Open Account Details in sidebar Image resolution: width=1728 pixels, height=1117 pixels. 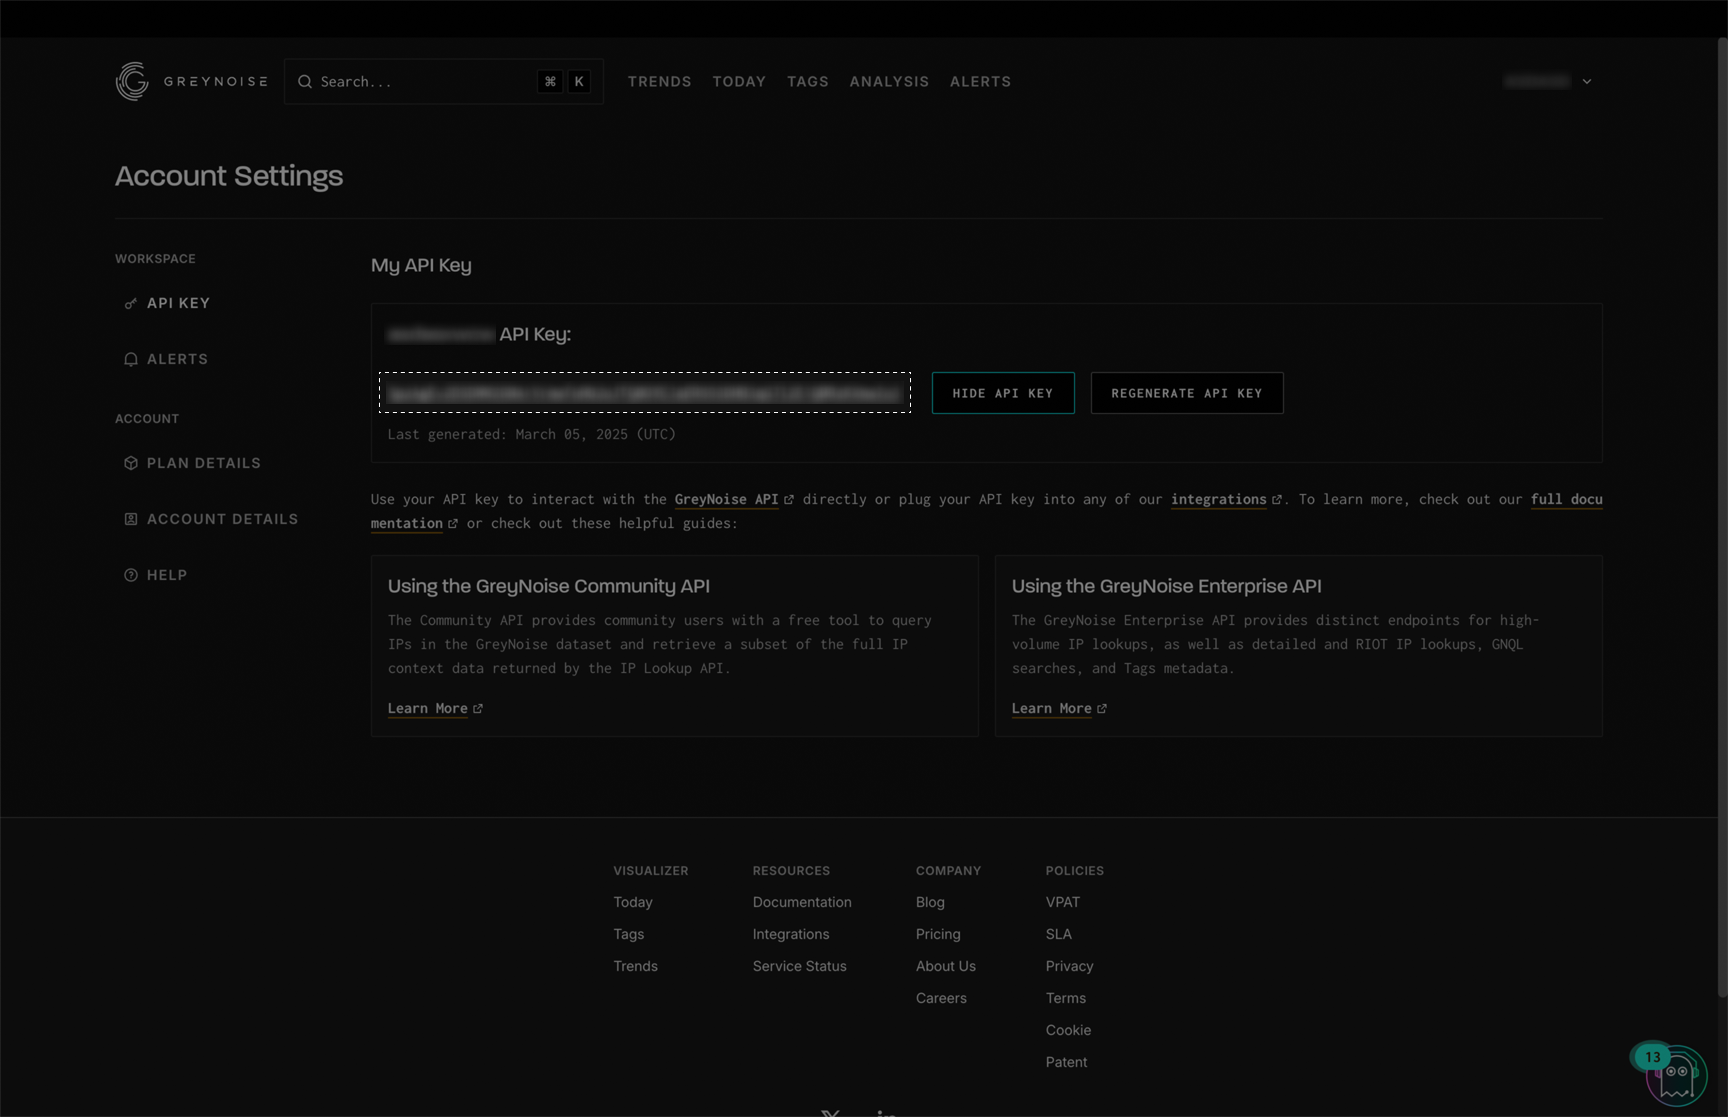222,519
